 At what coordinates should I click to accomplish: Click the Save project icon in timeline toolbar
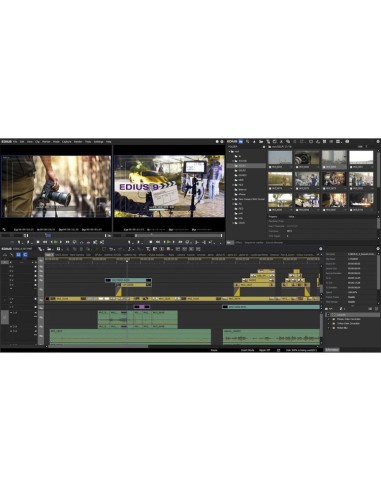tap(58, 249)
